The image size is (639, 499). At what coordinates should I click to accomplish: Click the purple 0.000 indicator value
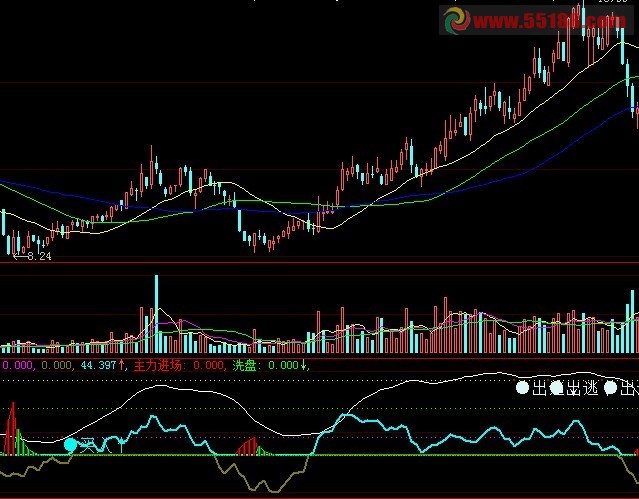pyautogui.click(x=17, y=365)
